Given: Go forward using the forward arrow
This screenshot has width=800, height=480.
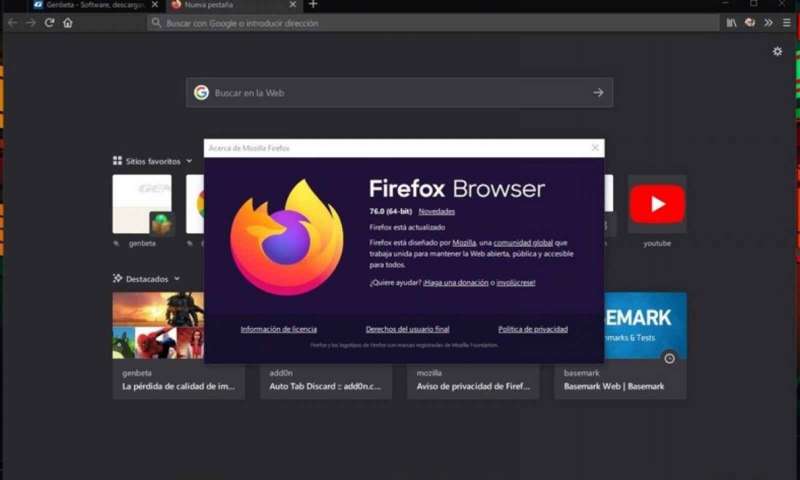Looking at the screenshot, I should (x=31, y=23).
